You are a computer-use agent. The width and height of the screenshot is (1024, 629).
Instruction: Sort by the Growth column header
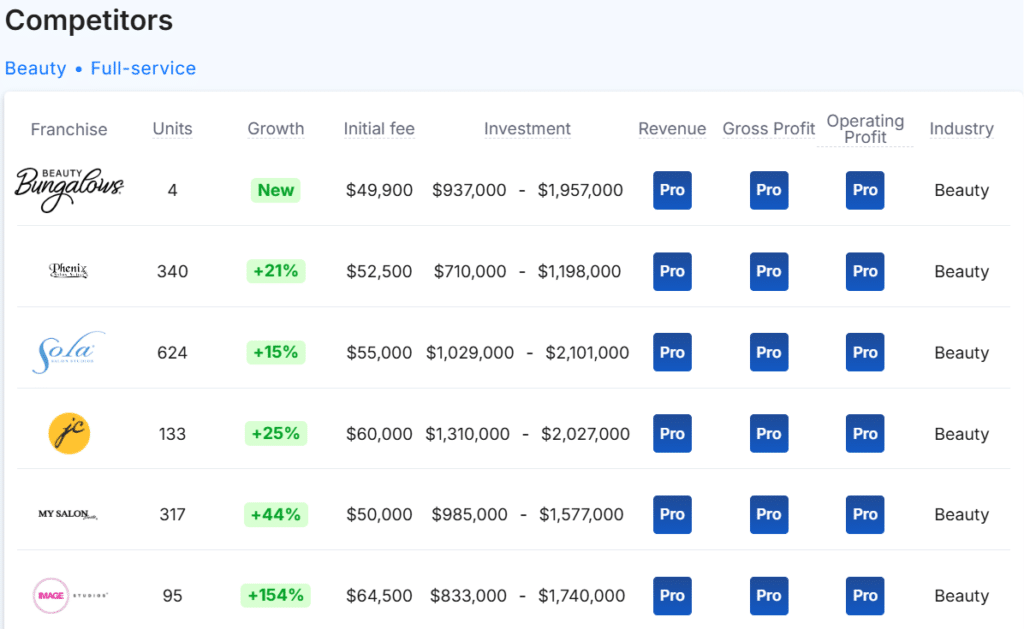click(x=276, y=129)
